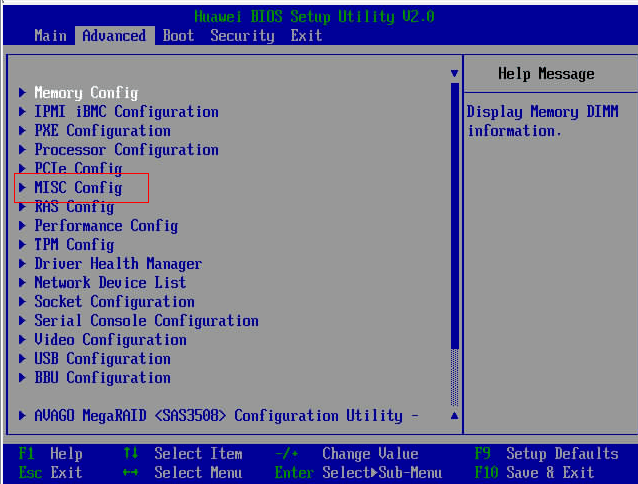Open Driver Health Manager
Image resolution: width=638 pixels, height=484 pixels.
[118, 264]
